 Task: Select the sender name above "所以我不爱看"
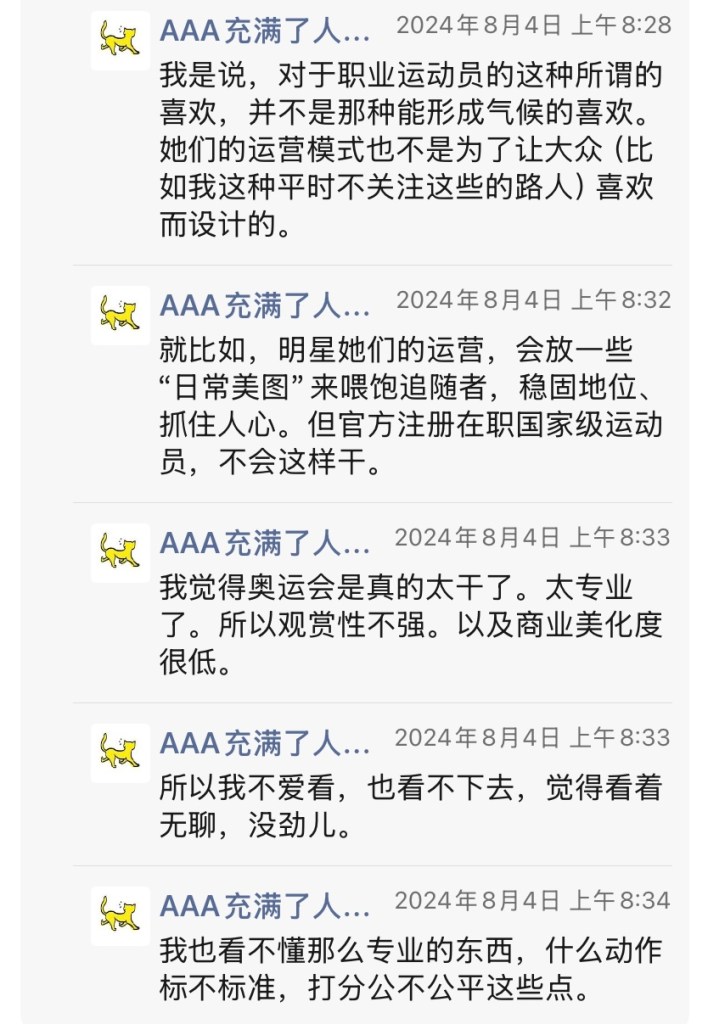tap(264, 741)
